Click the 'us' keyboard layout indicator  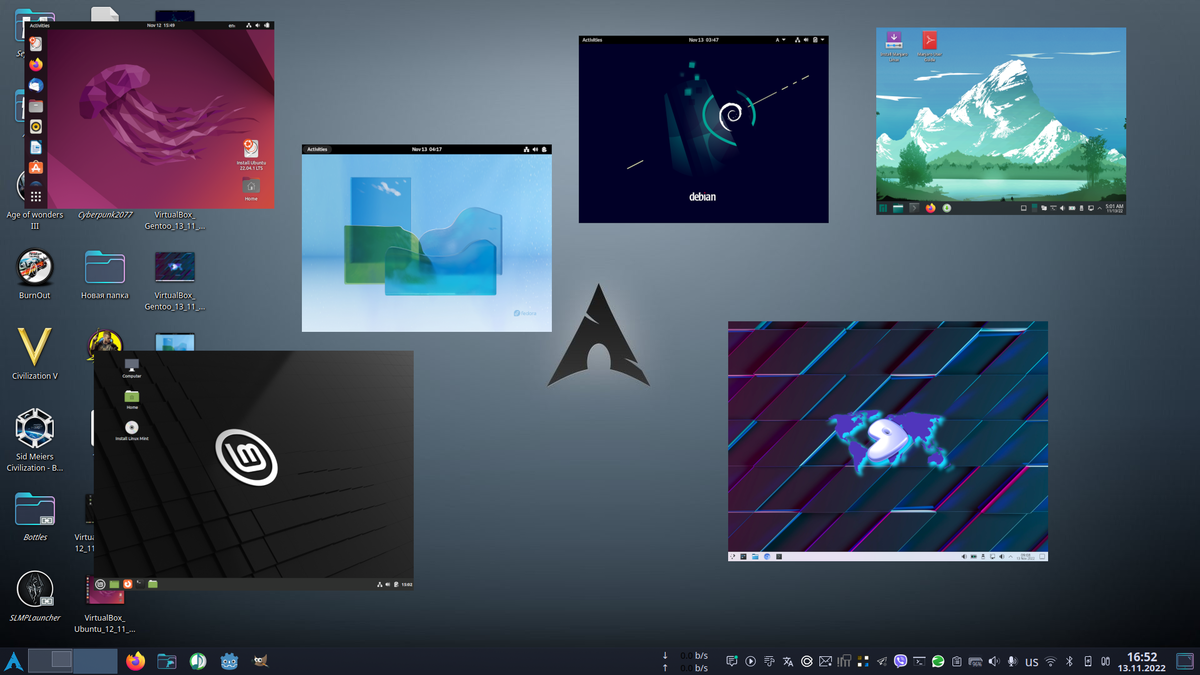(x=1032, y=662)
